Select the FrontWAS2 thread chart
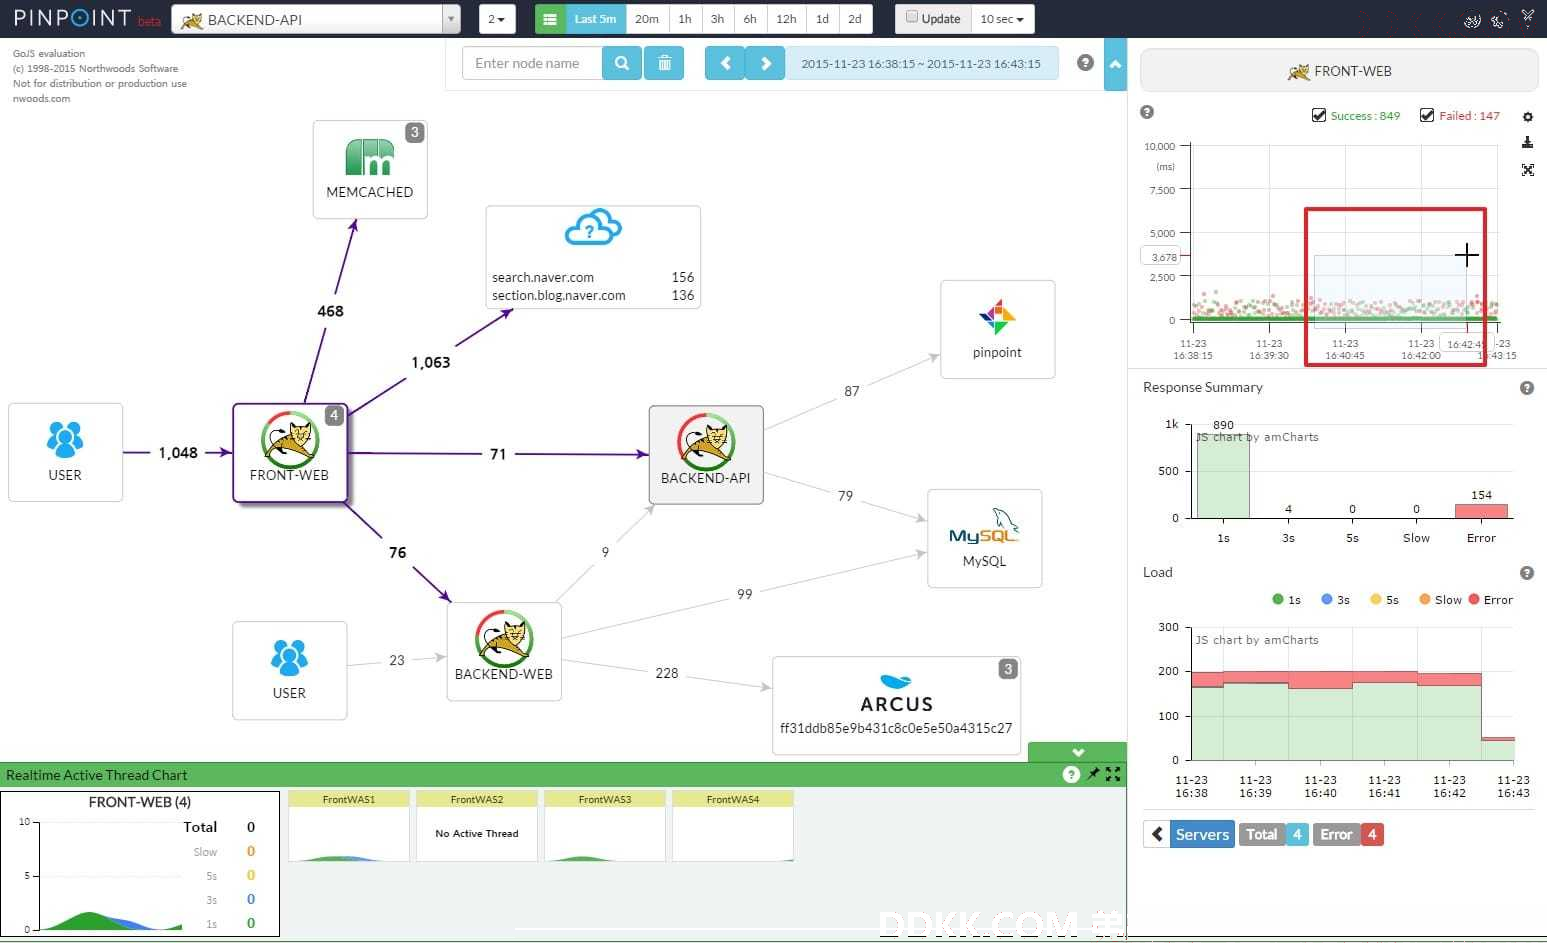This screenshot has height=943, width=1547. point(477,826)
